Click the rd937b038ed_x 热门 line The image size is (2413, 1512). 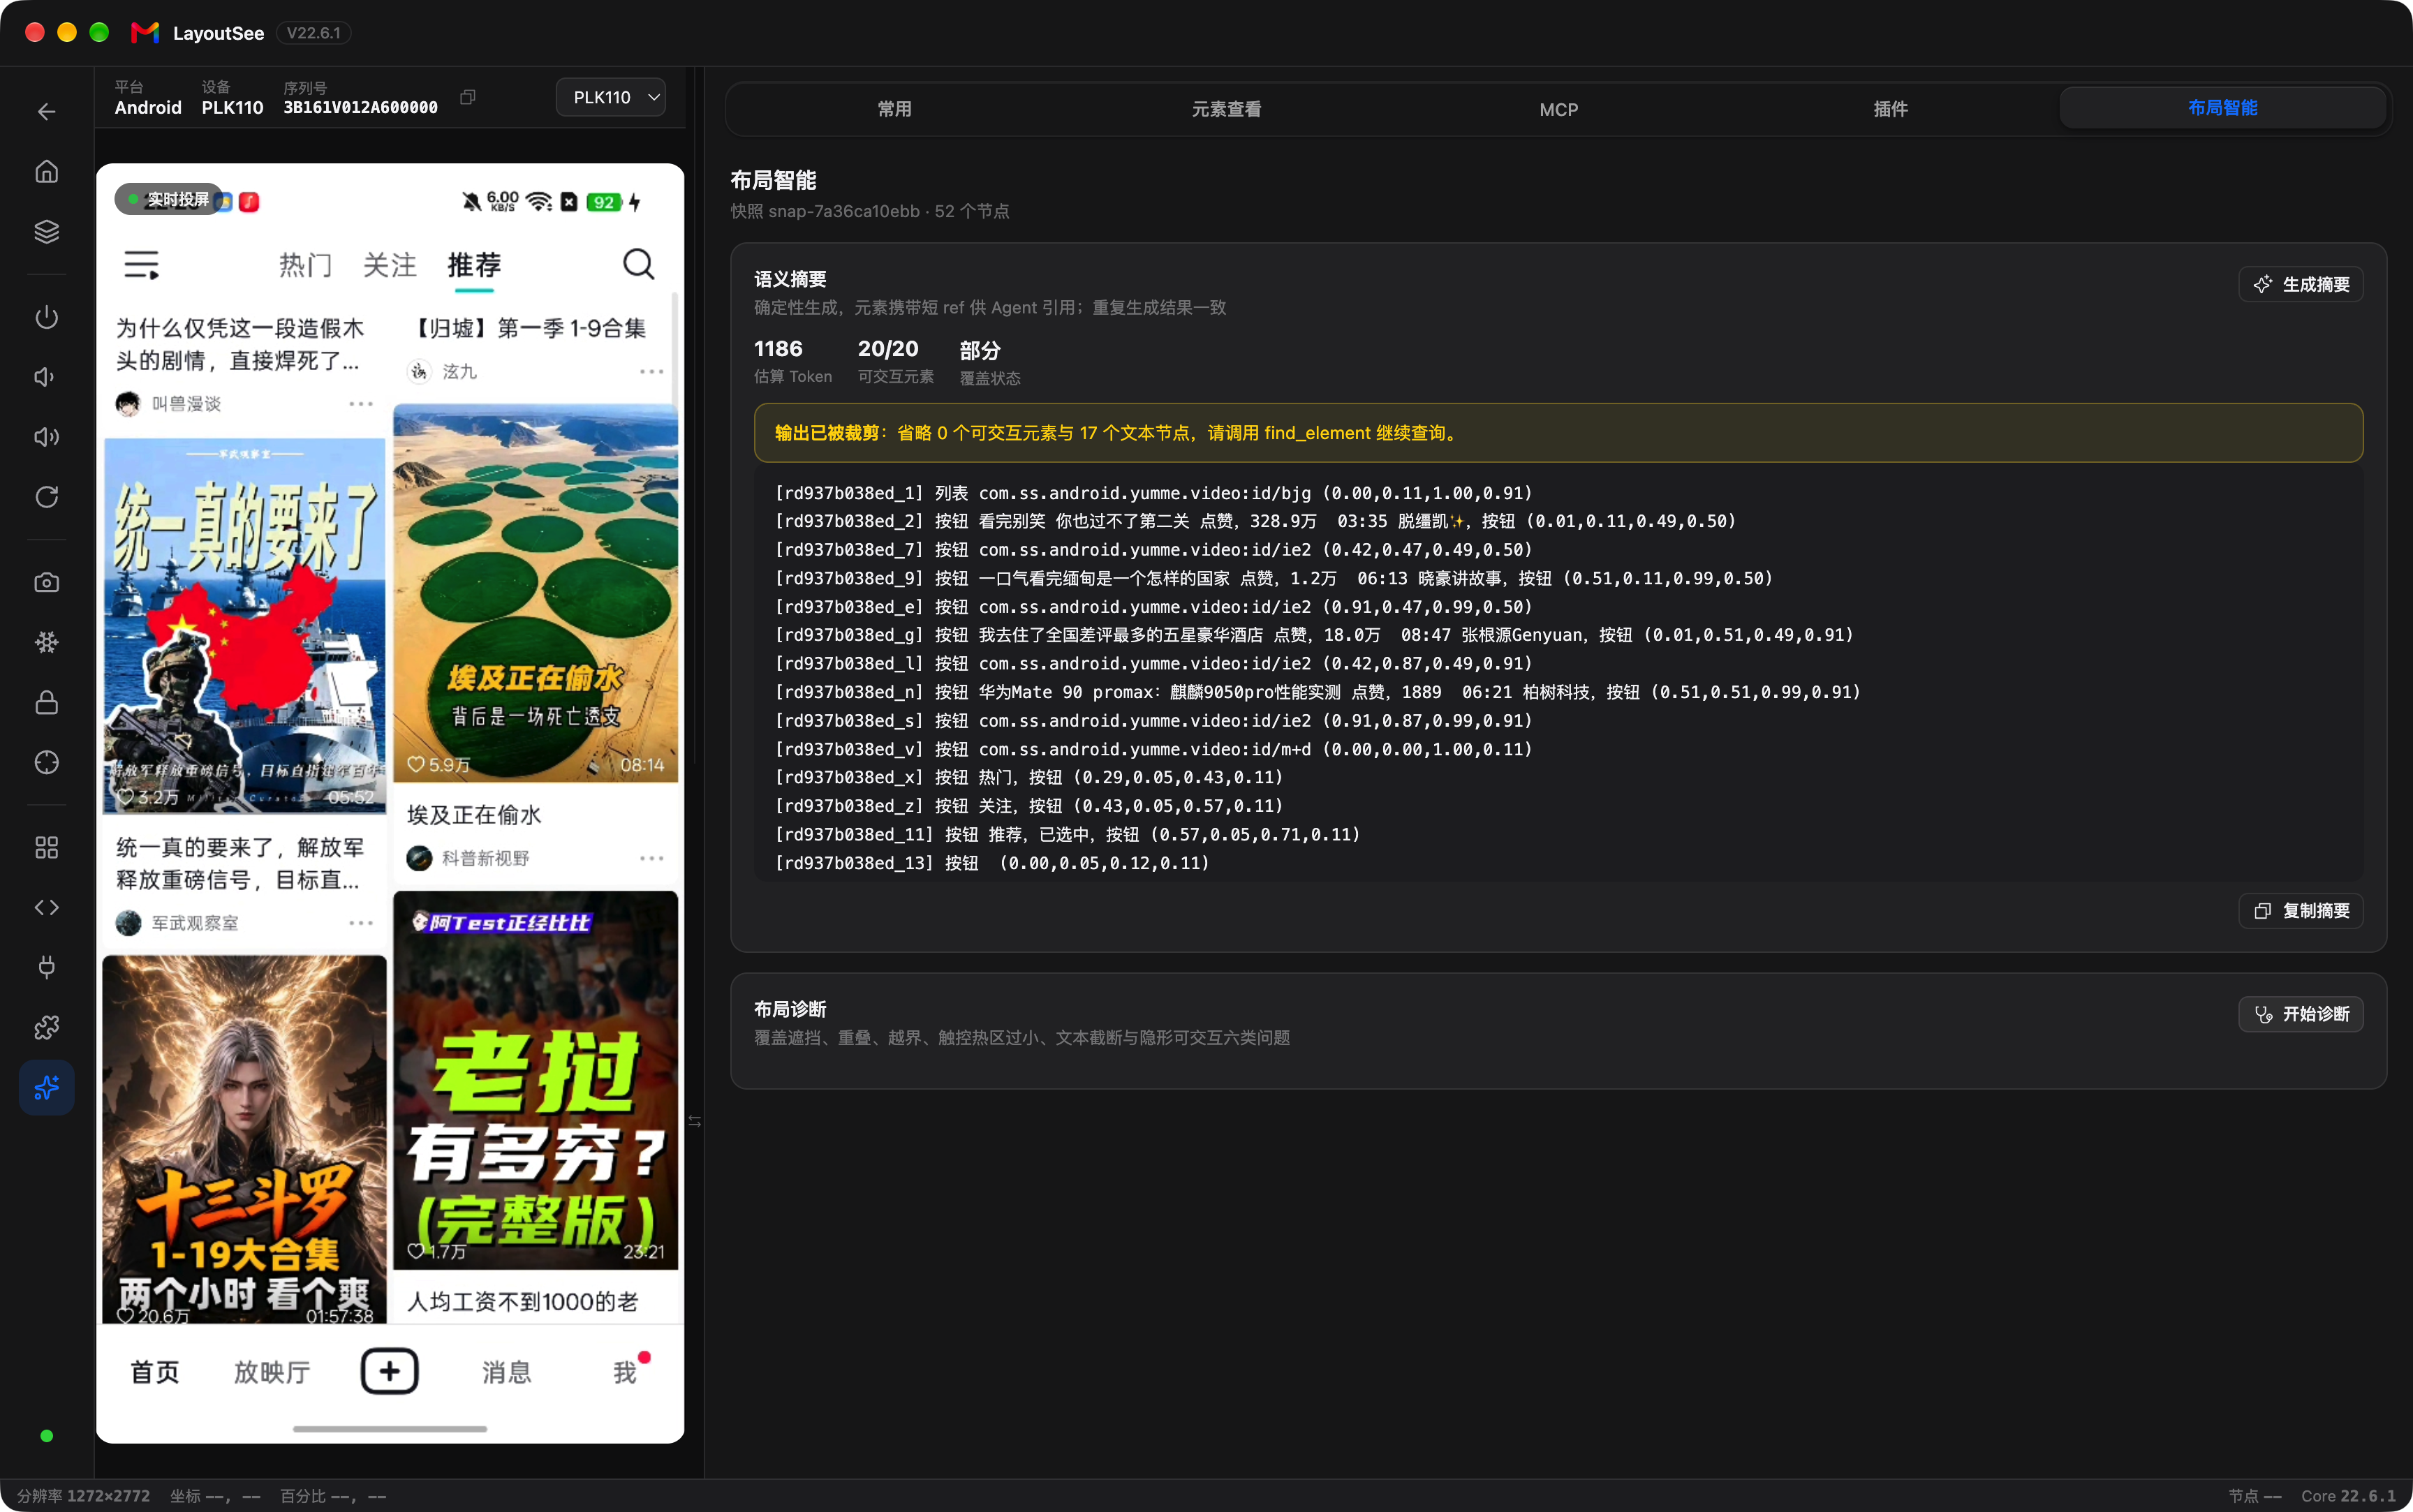point(1029,777)
